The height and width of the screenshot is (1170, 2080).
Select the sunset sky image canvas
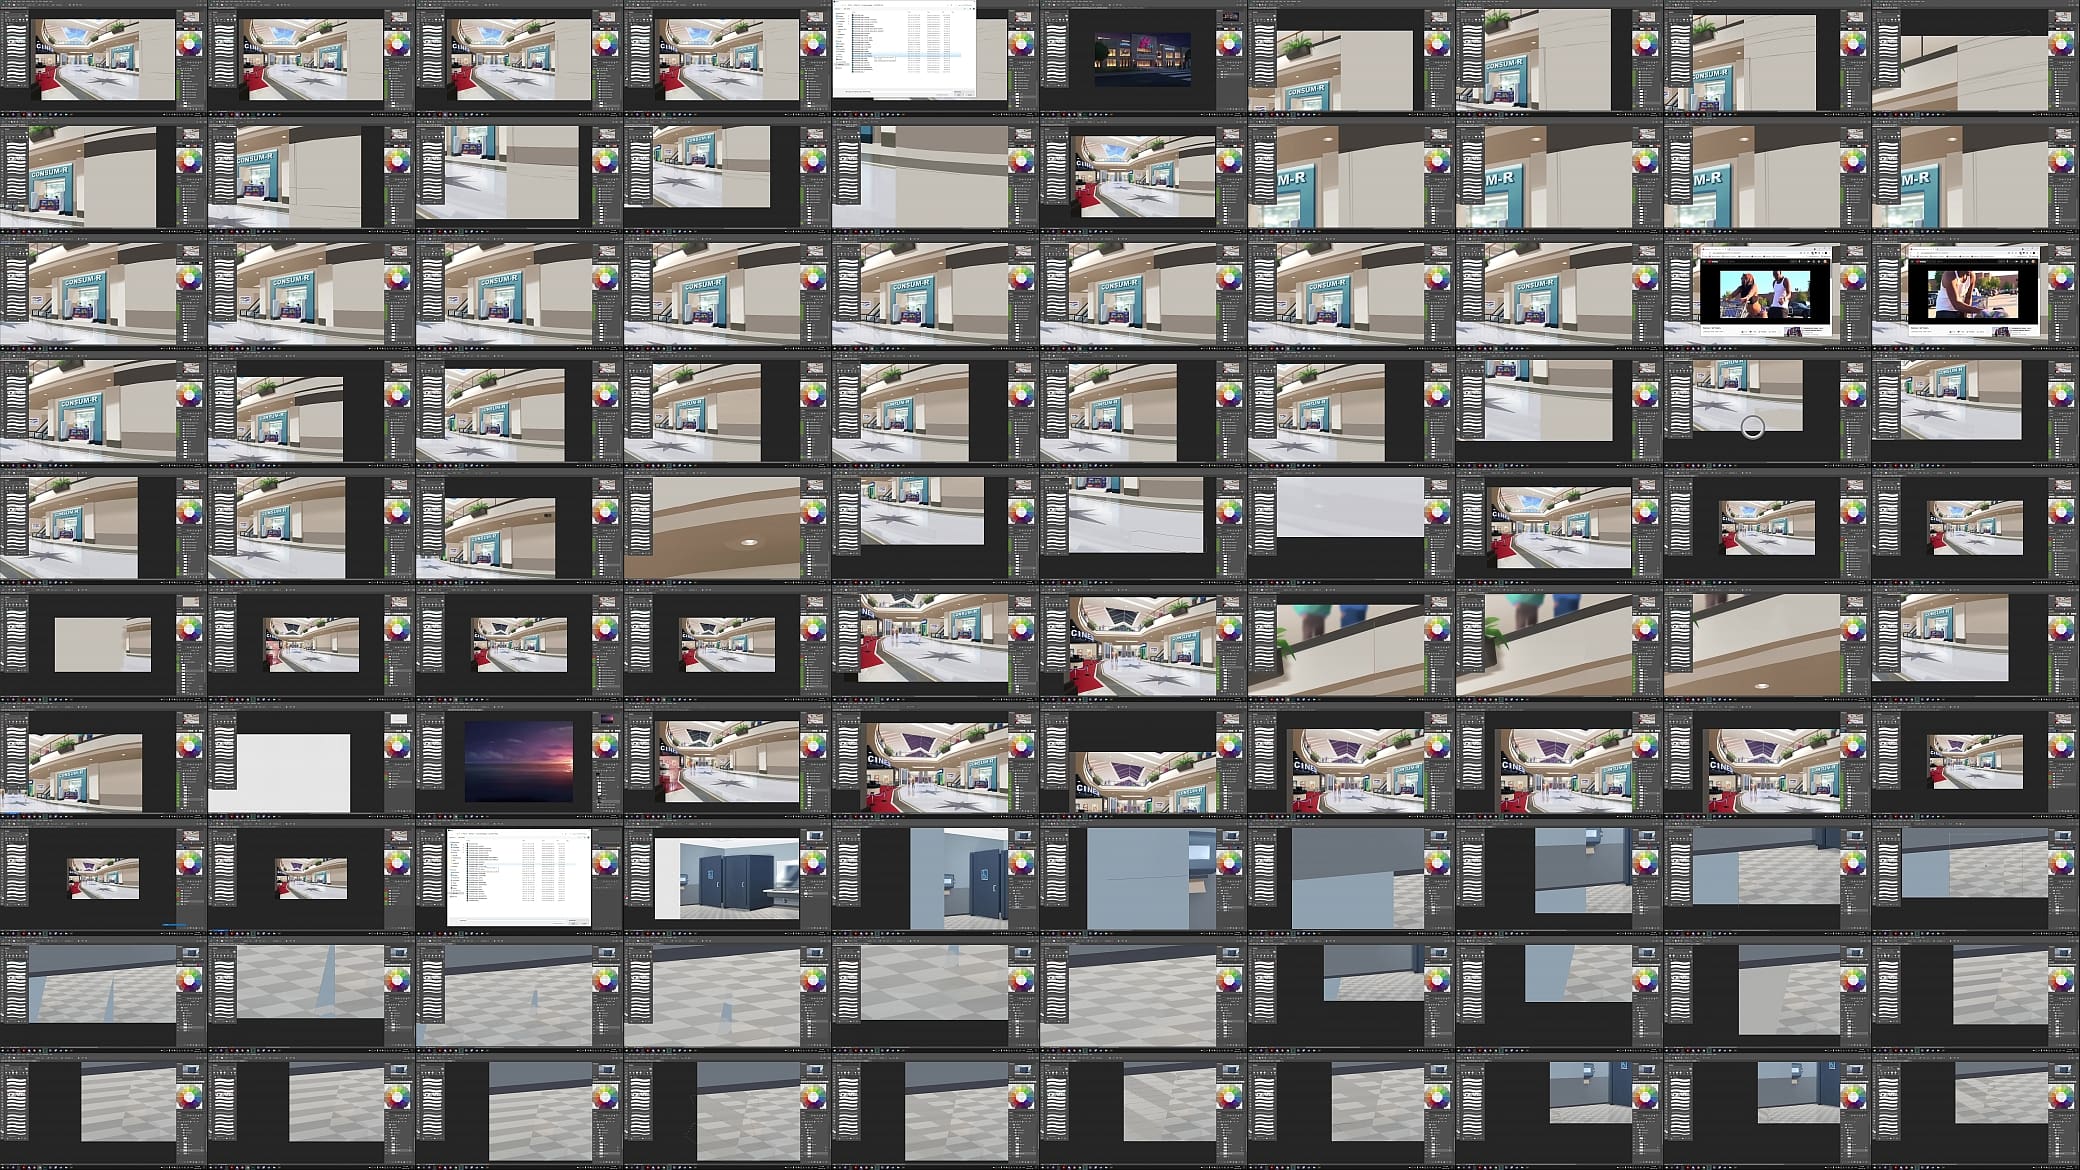click(519, 761)
